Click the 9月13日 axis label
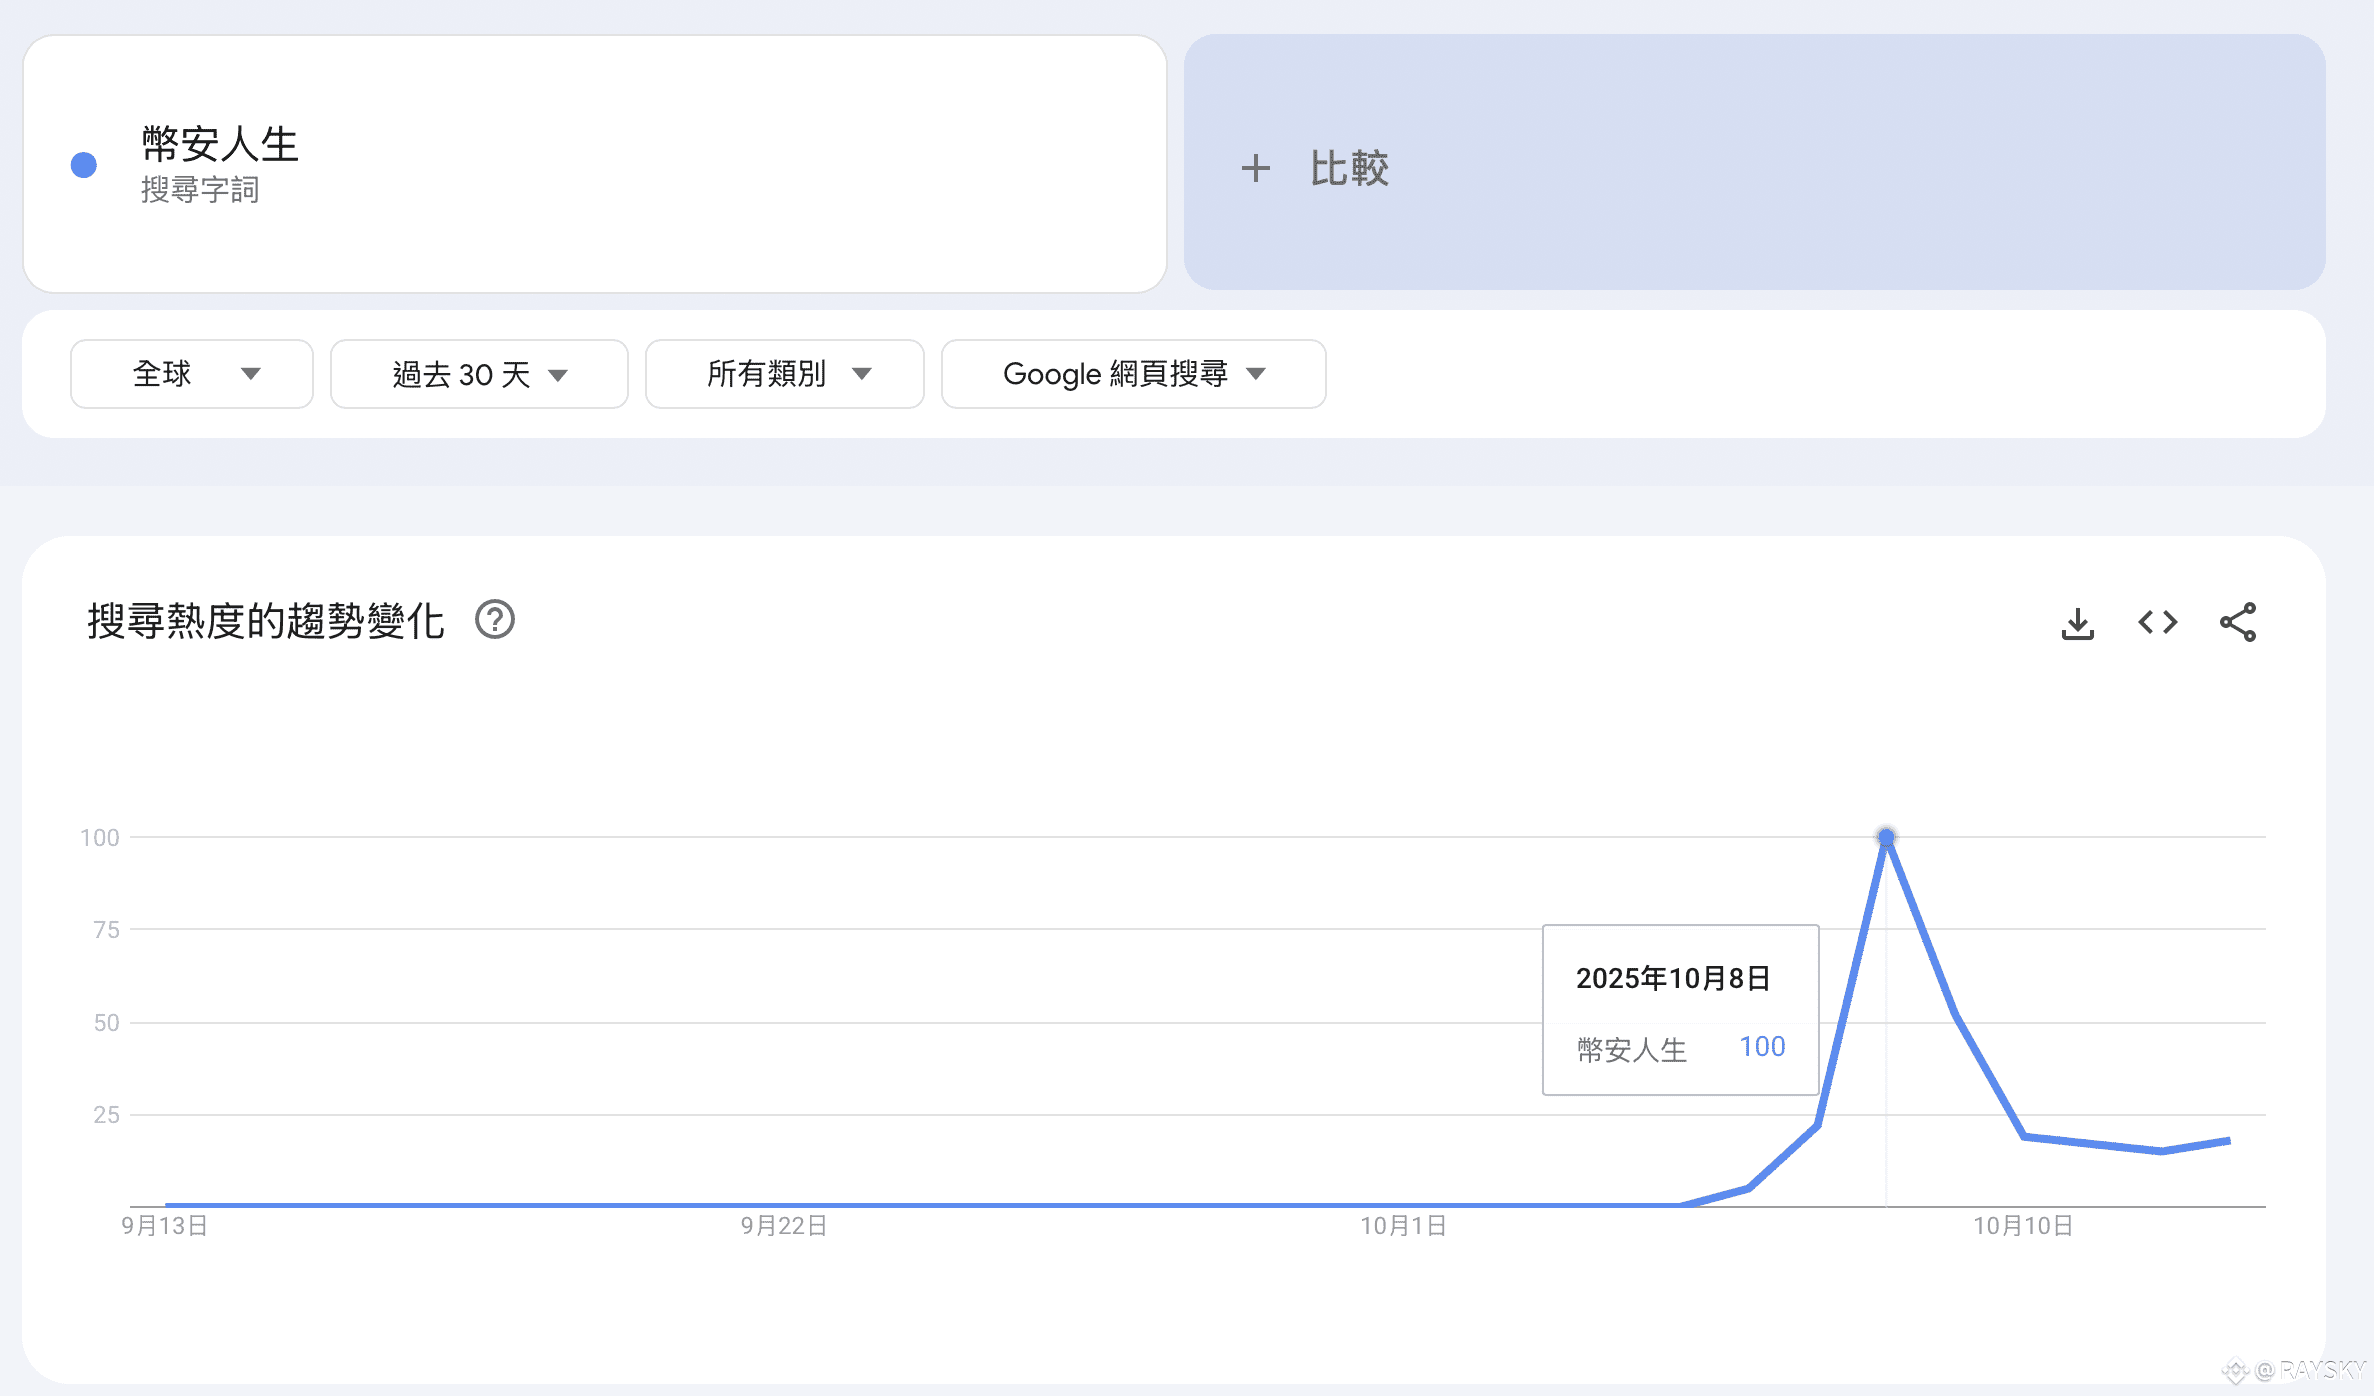 tap(165, 1226)
